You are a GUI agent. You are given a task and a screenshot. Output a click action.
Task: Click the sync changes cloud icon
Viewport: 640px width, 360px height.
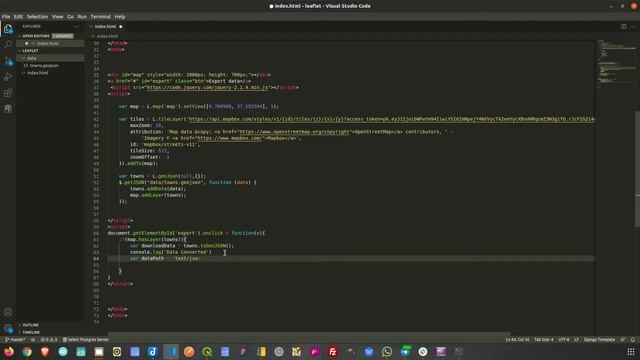click(x=33, y=339)
